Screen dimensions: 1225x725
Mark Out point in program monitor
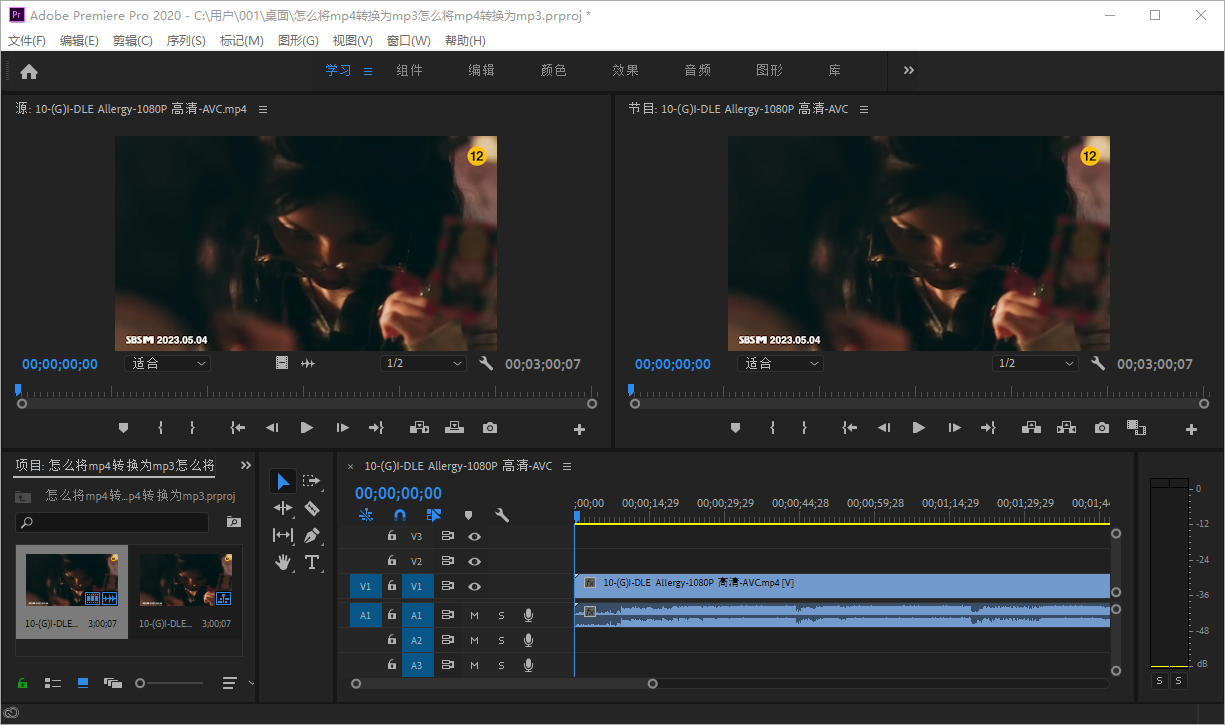pos(804,428)
